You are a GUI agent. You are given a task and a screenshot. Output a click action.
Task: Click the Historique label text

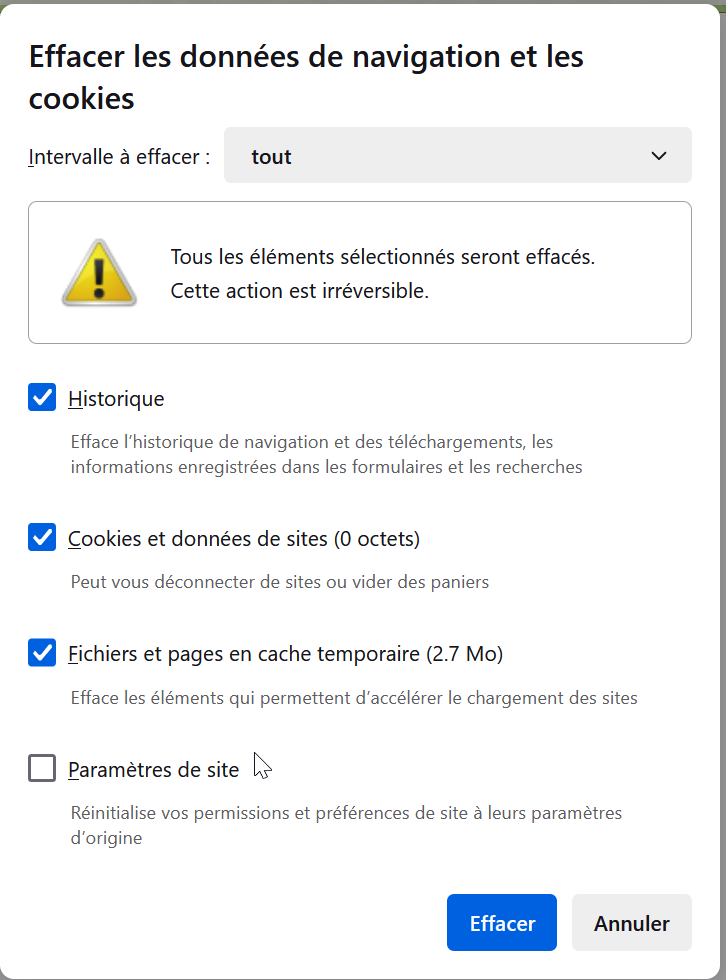pyautogui.click(x=116, y=399)
